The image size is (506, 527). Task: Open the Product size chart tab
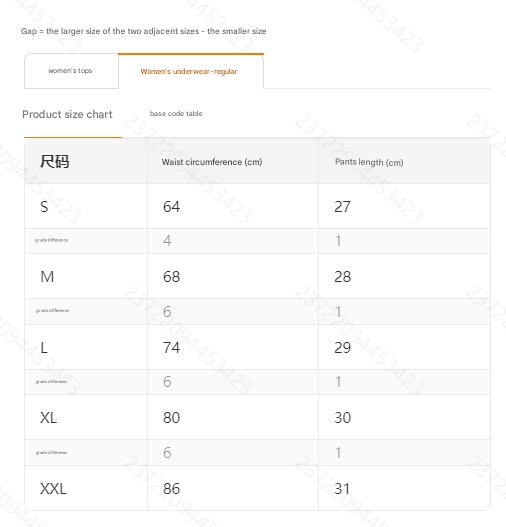pos(67,114)
